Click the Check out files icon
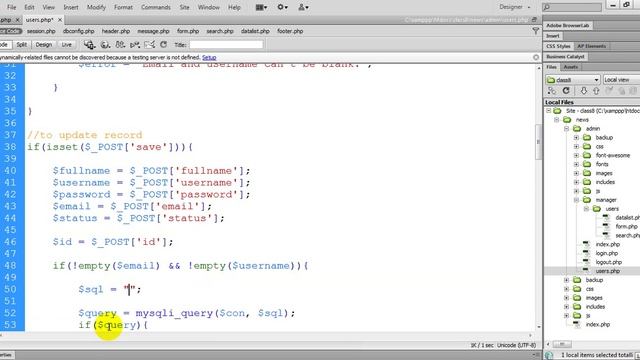The width and height of the screenshot is (640, 360). point(609,91)
